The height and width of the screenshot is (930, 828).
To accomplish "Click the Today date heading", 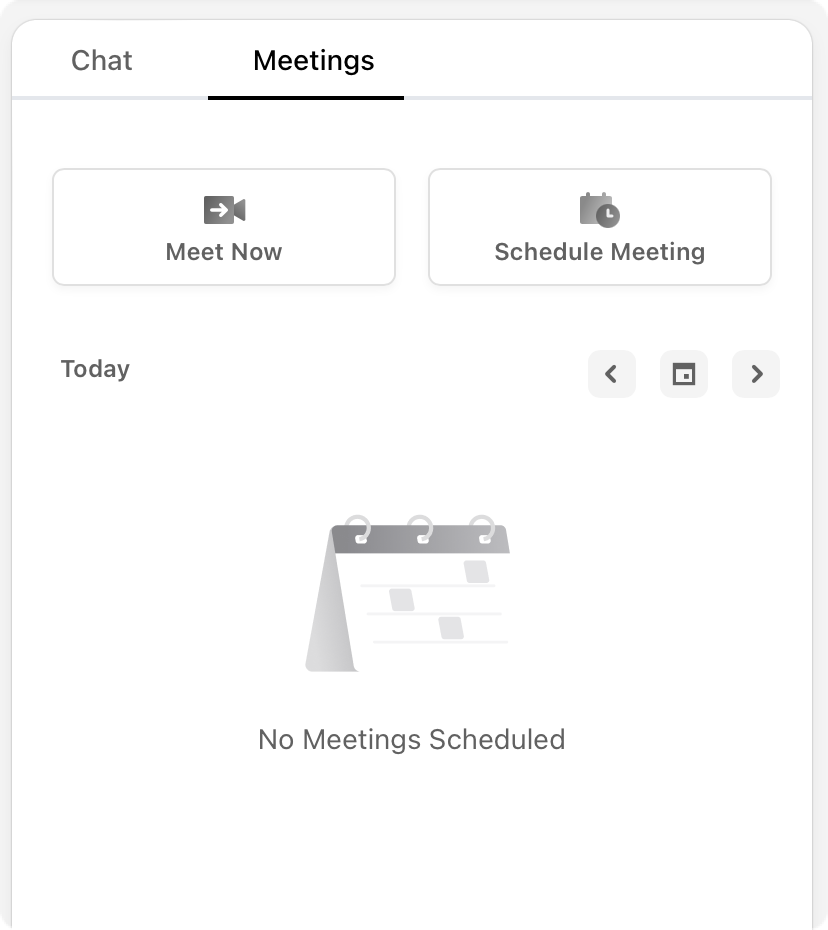I will (x=95, y=369).
